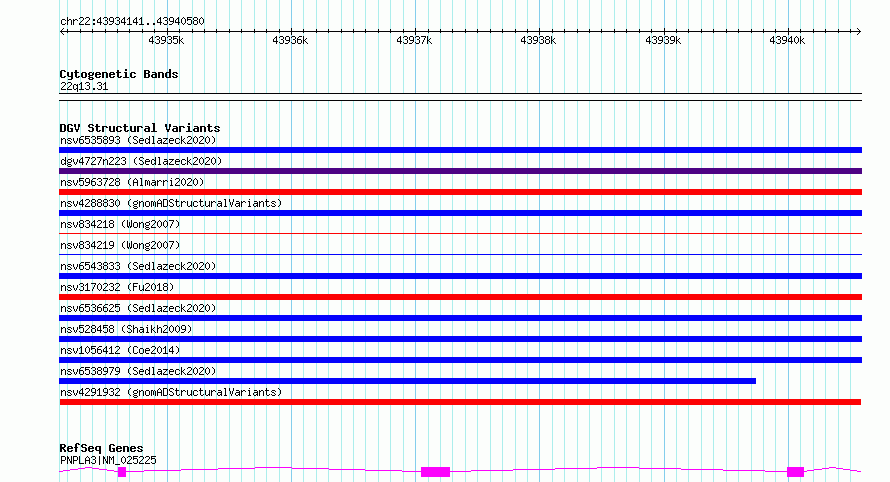890x482 pixels.
Task: Select the nsv6535893 (Sedlazeck2020) label
Action: (138, 140)
